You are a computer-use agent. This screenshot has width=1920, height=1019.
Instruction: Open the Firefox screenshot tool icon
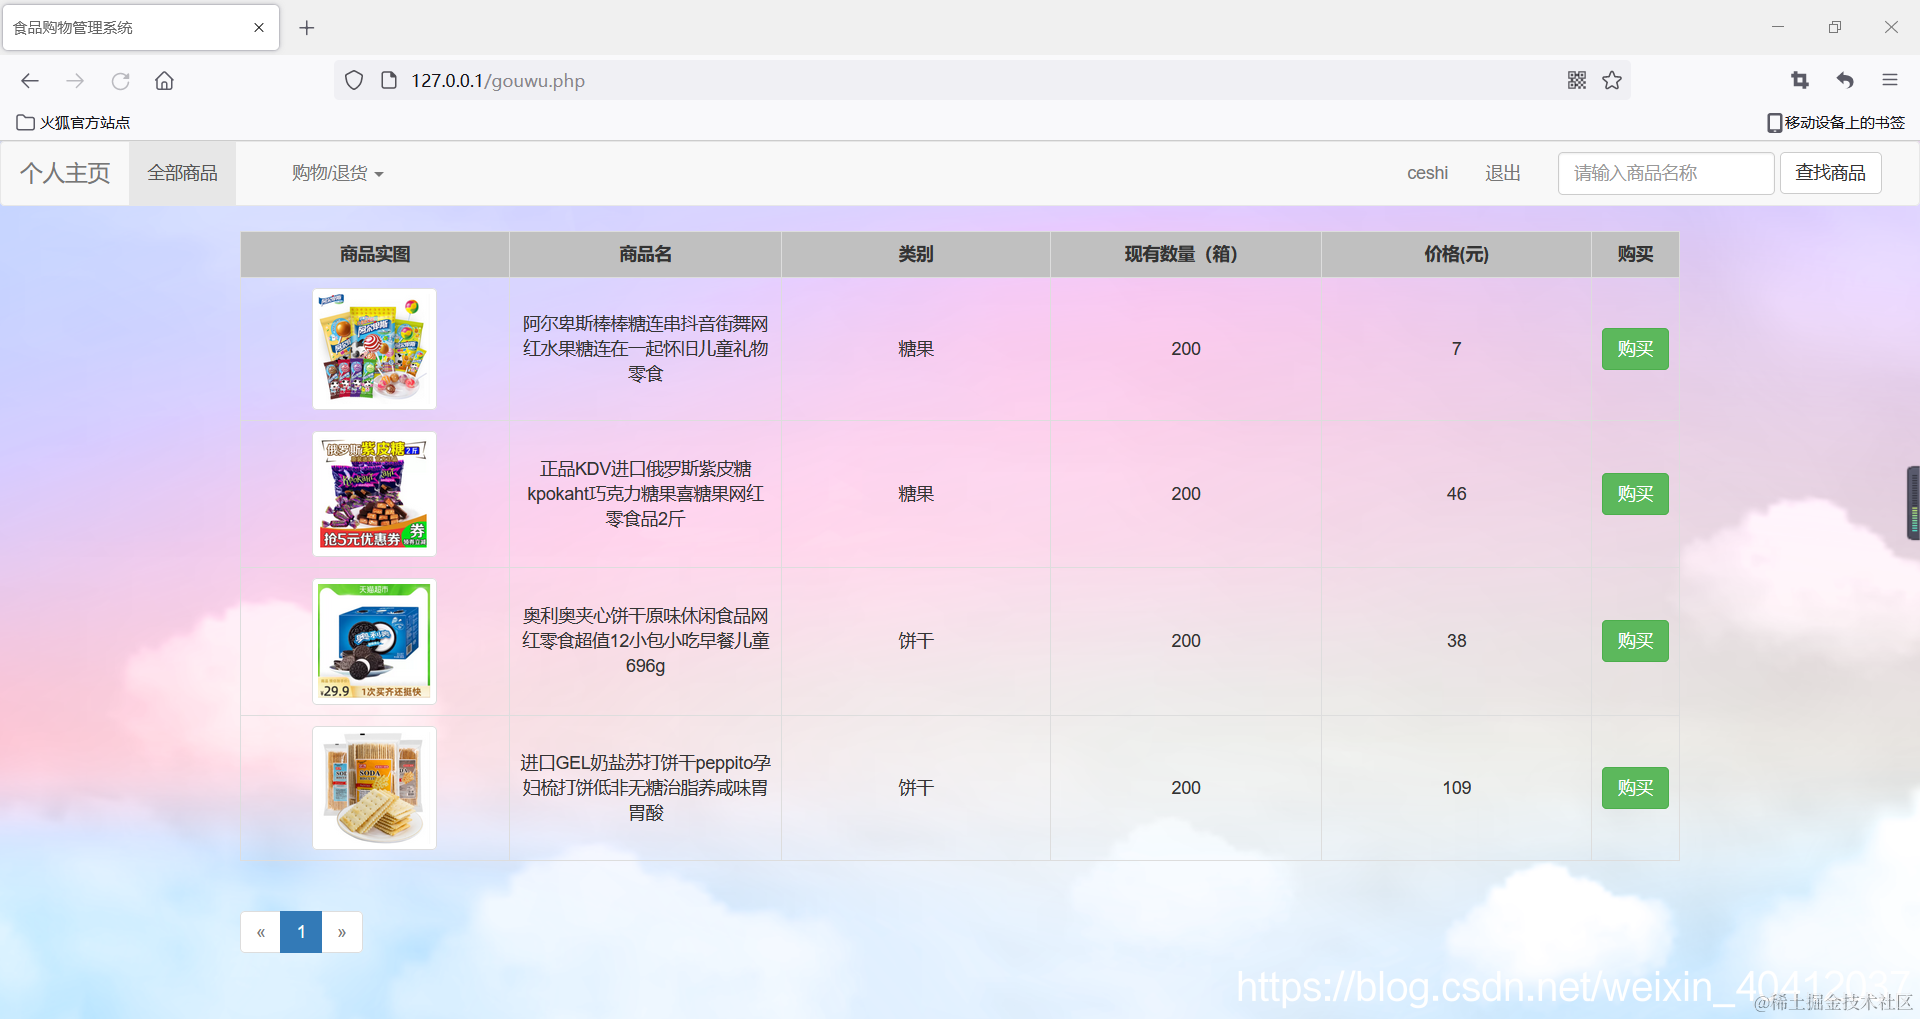(1799, 80)
